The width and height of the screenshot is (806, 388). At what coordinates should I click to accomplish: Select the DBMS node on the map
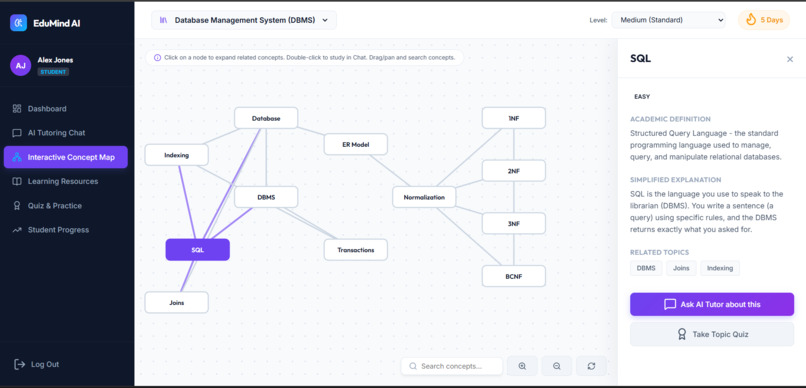(x=266, y=197)
